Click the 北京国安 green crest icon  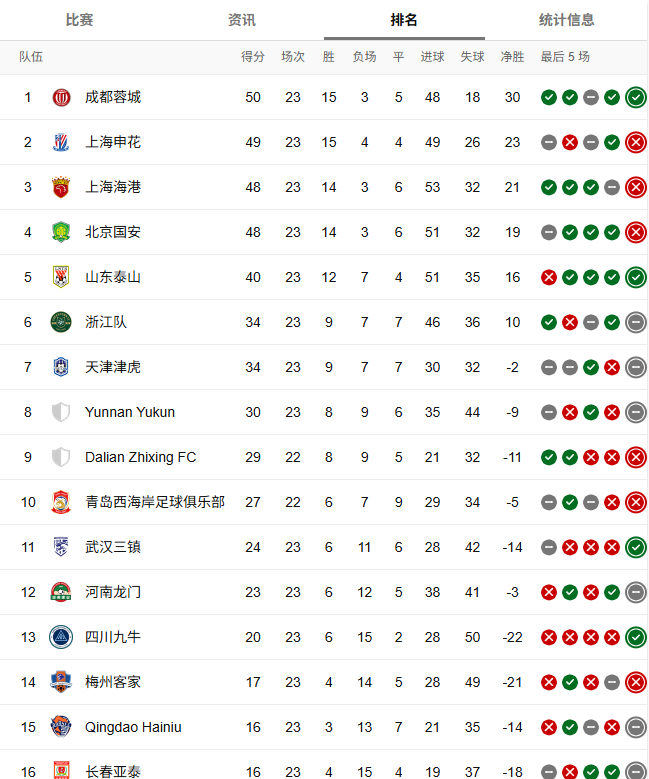point(61,232)
